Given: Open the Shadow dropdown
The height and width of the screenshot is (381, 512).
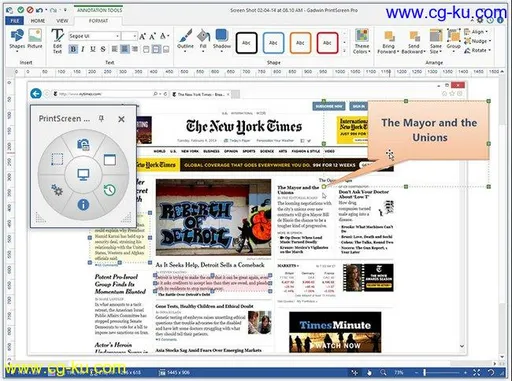Looking at the screenshot, I should click(x=222, y=40).
